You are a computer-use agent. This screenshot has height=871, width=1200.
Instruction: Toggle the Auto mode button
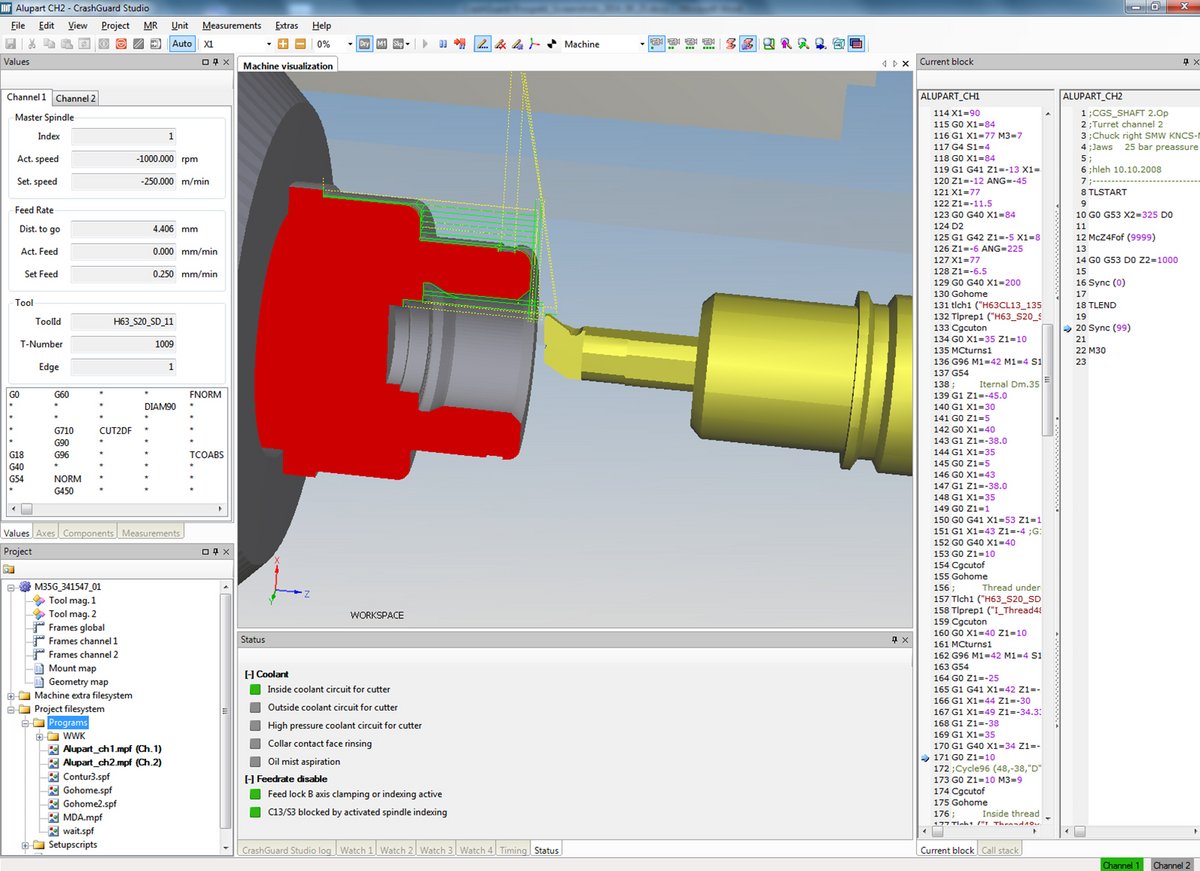pyautogui.click(x=182, y=44)
